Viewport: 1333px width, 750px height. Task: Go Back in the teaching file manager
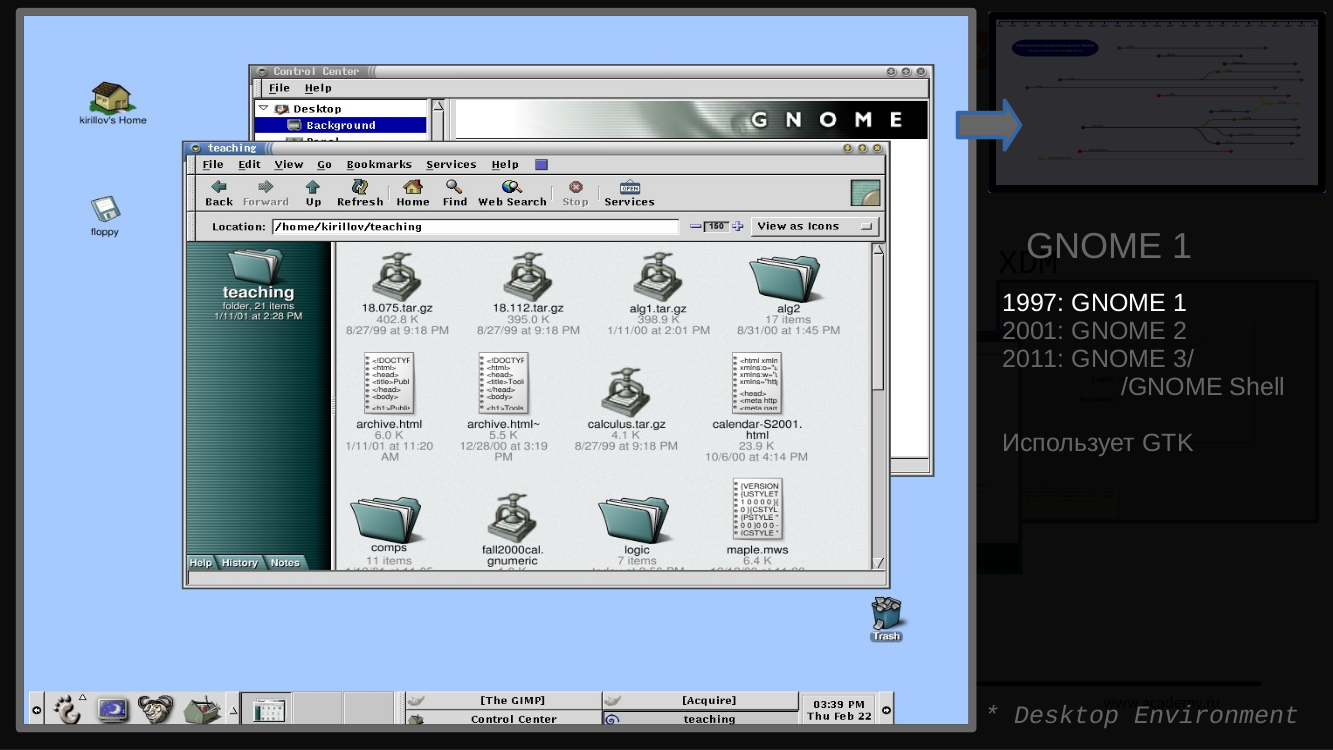219,193
